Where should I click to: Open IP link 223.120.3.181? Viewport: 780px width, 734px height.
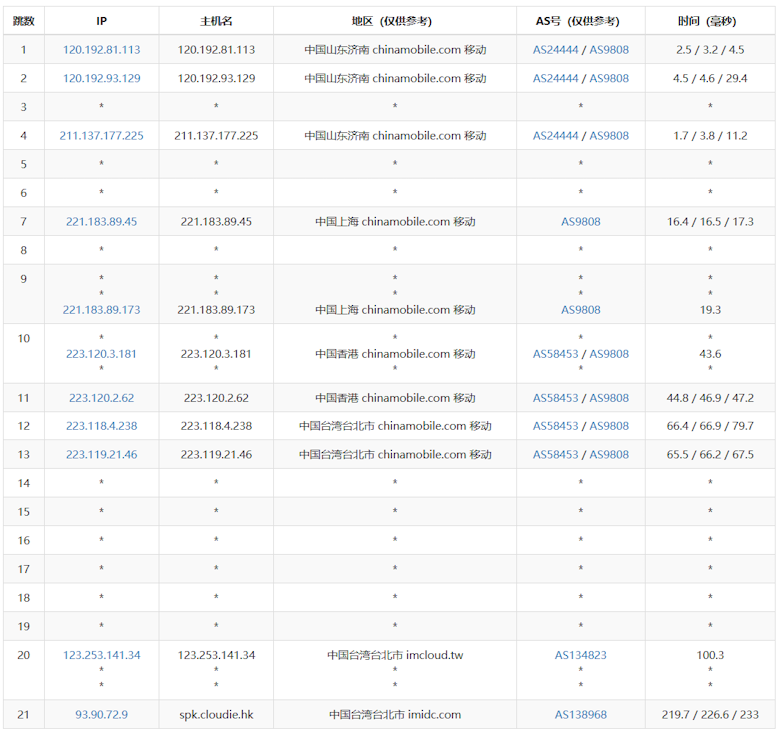pyautogui.click(x=101, y=354)
